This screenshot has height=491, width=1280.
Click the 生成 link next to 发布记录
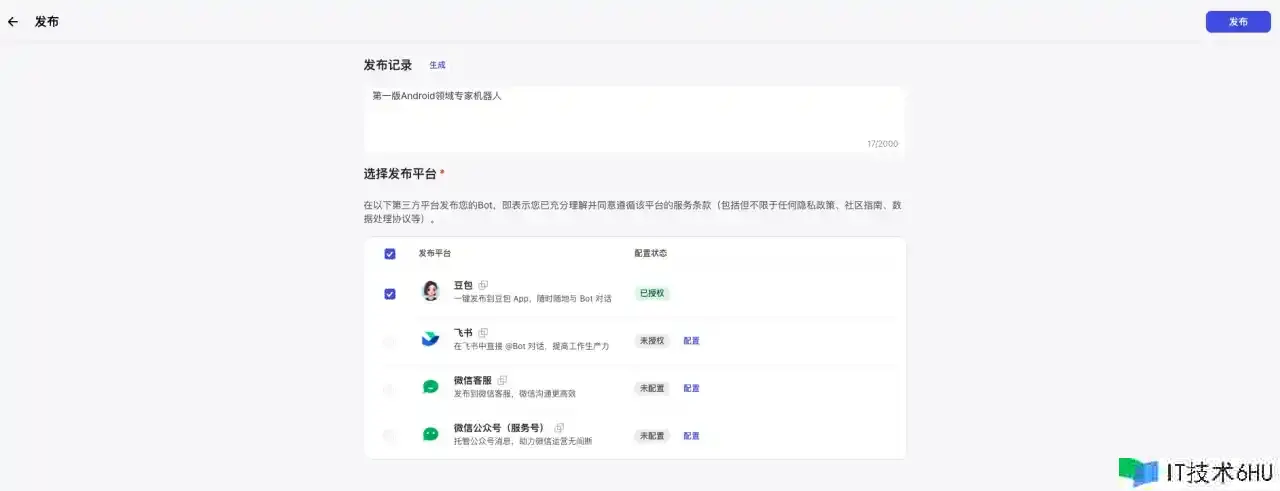pos(437,65)
